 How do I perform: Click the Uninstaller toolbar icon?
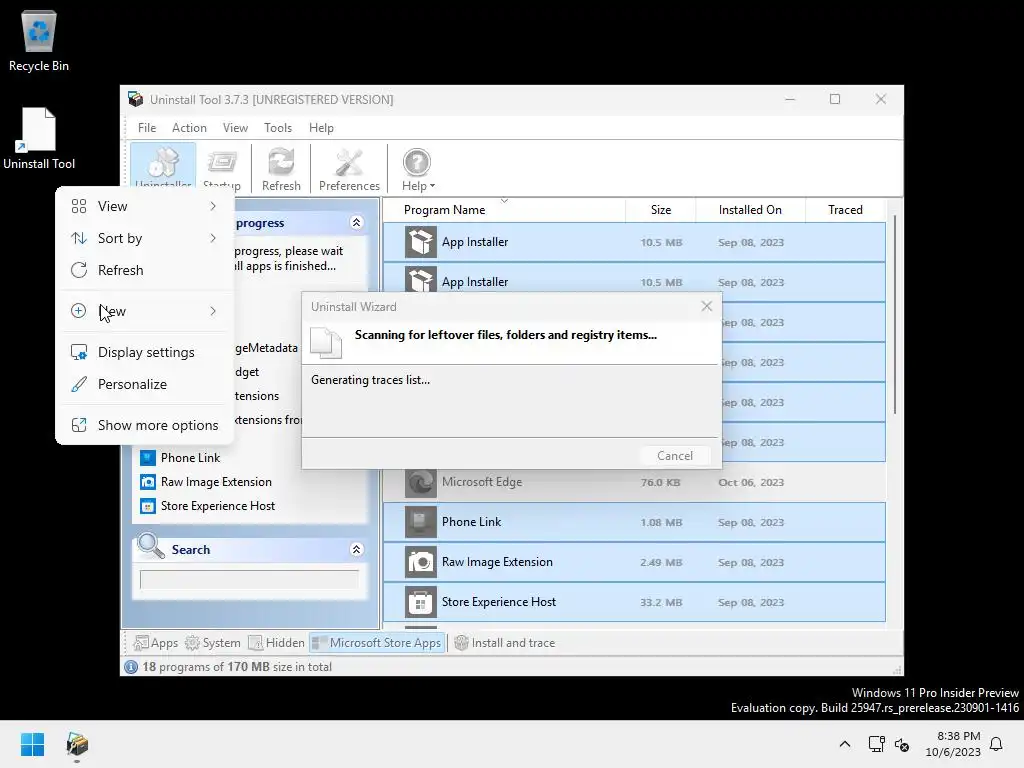coord(163,167)
